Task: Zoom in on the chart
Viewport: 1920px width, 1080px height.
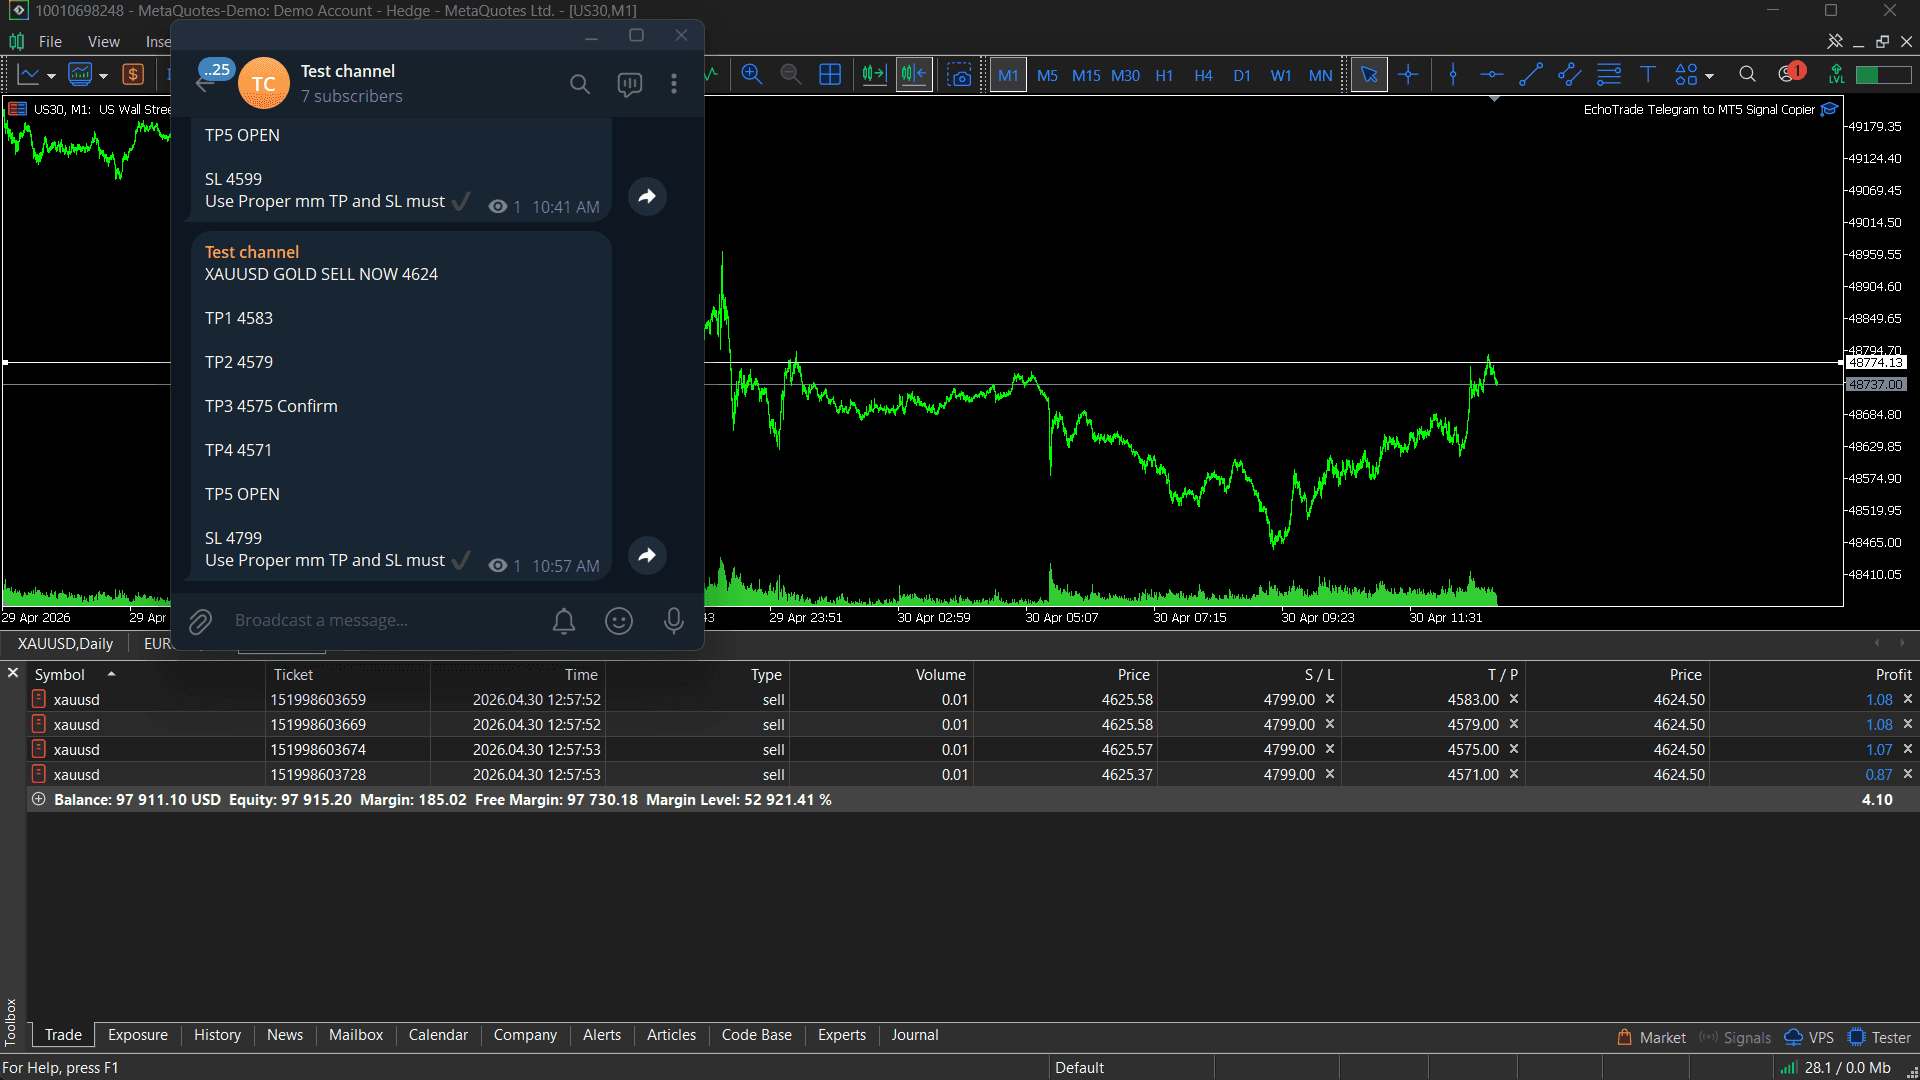Action: [x=751, y=75]
